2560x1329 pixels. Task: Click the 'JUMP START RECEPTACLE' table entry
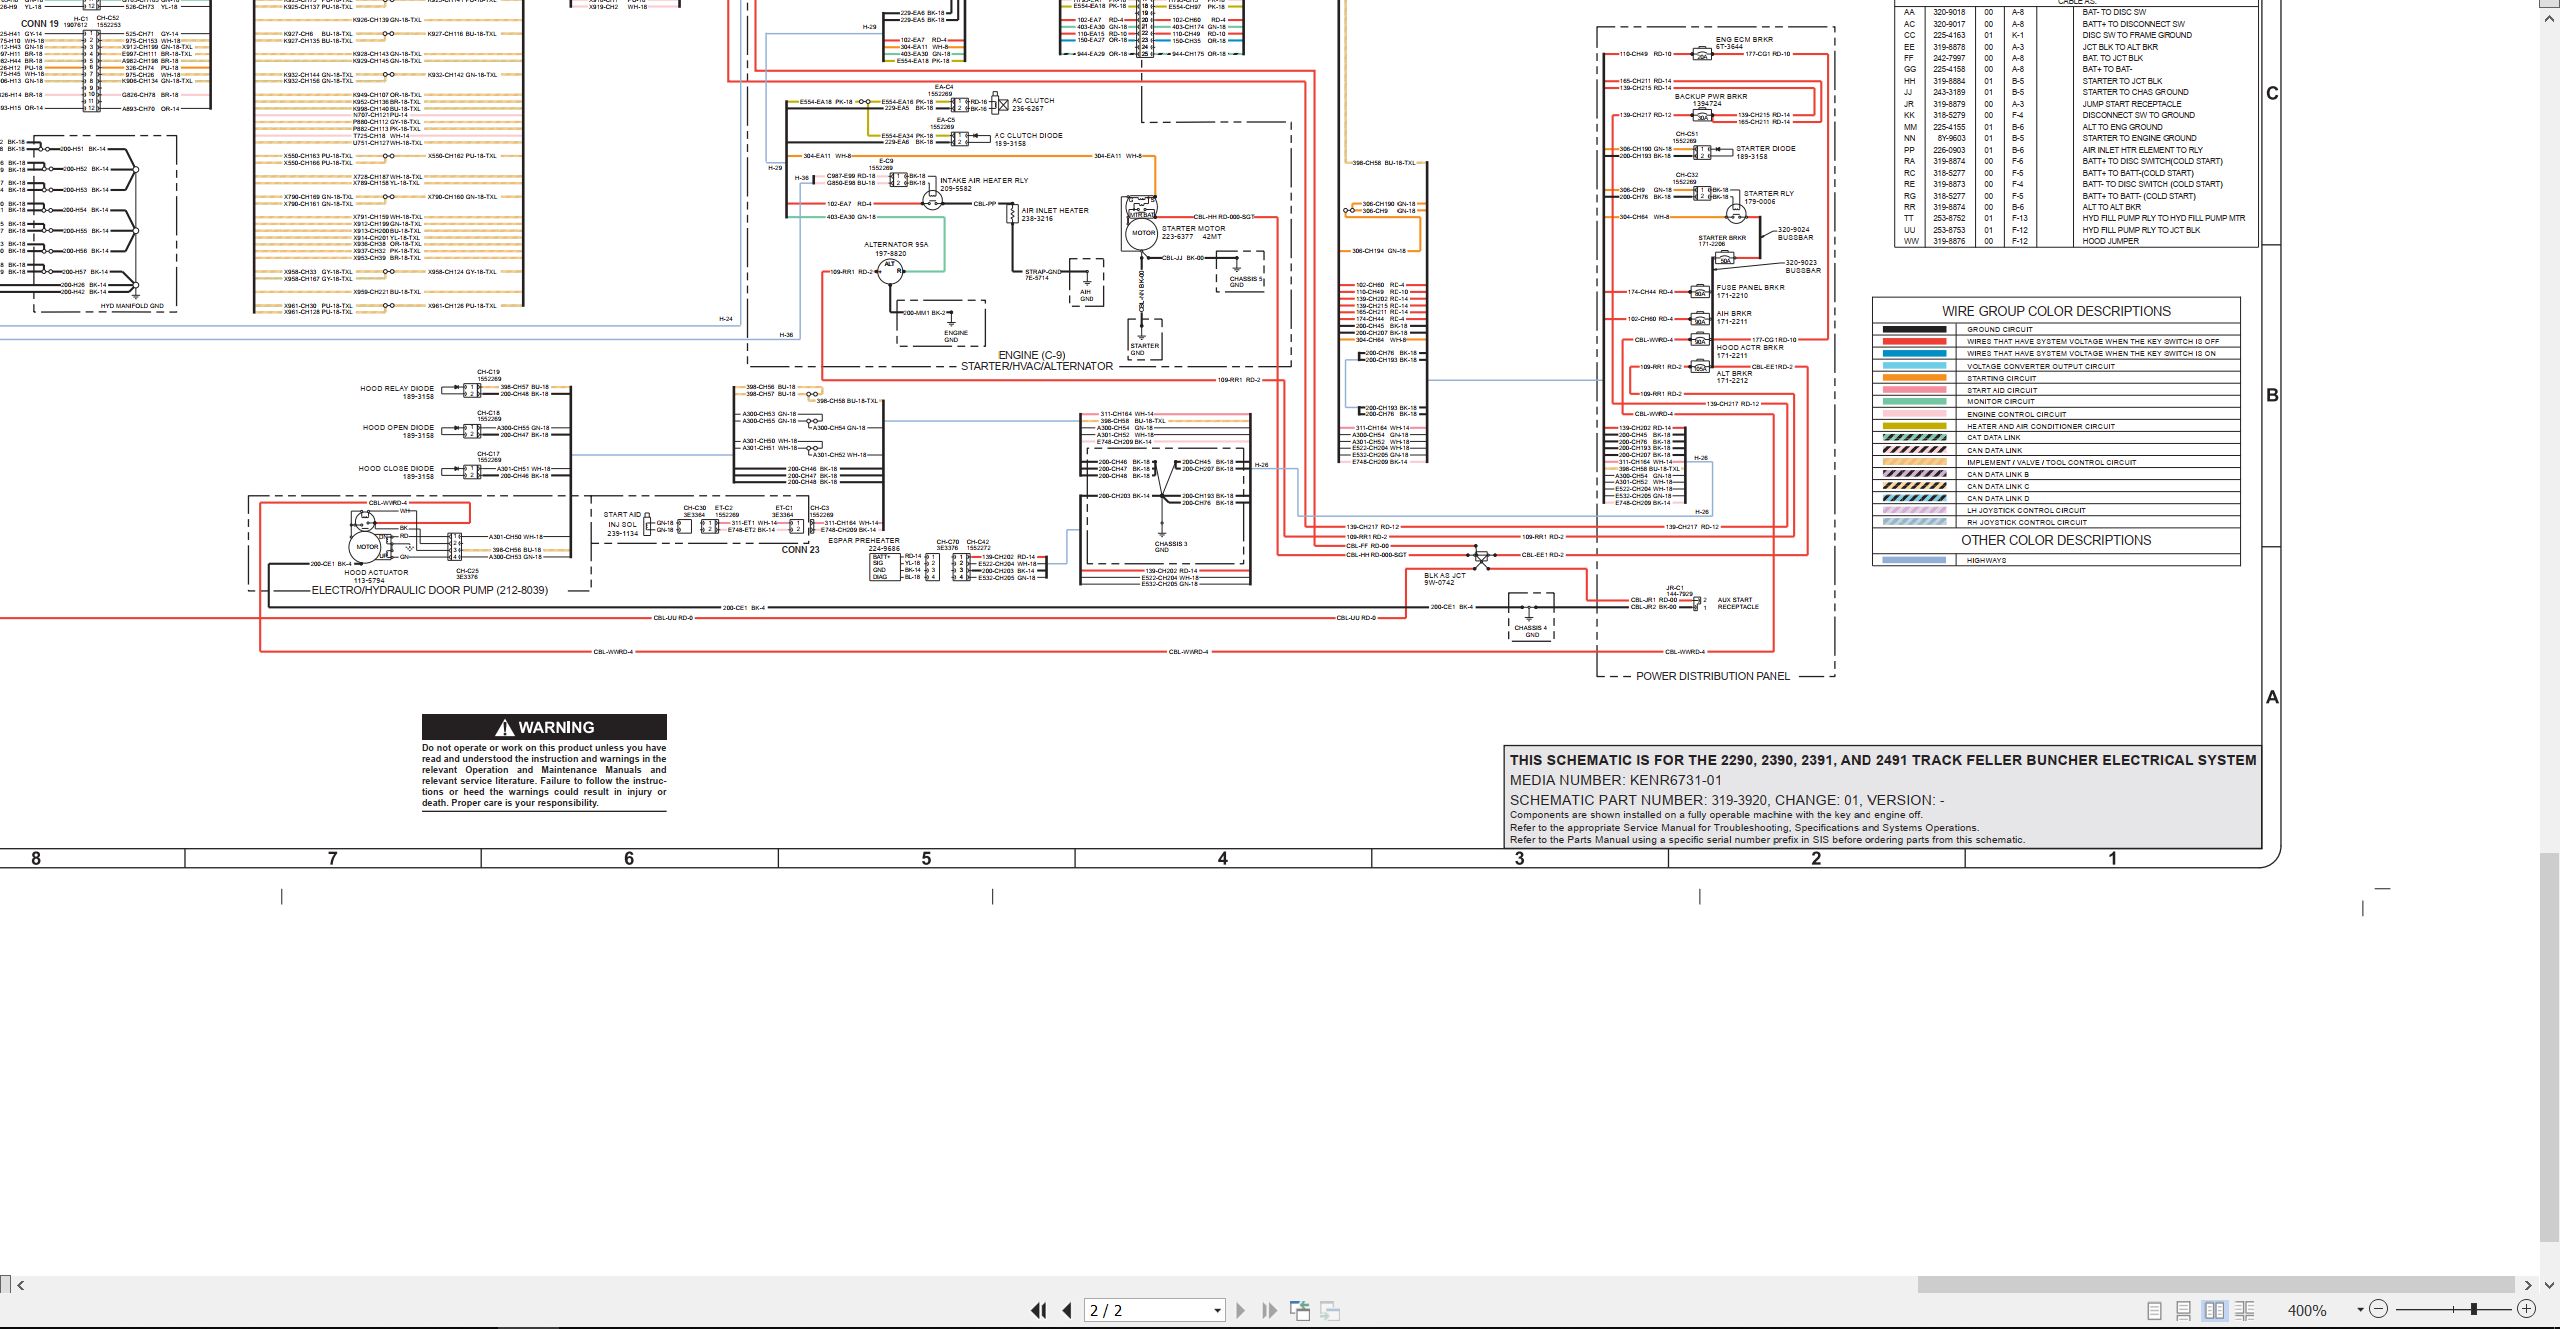pyautogui.click(x=2132, y=104)
